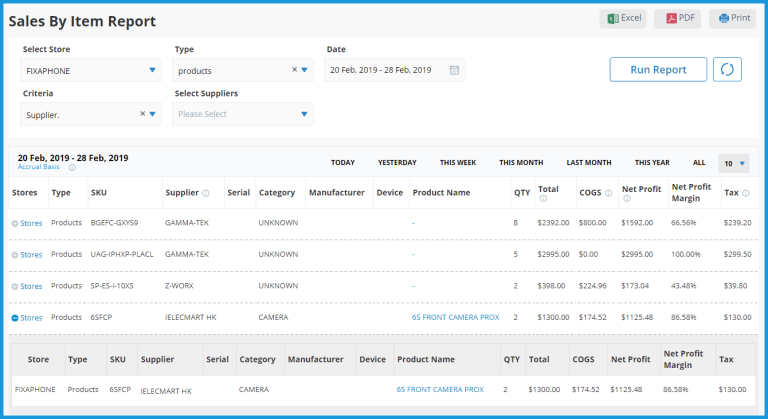
Task: Click Category column header in main table
Action: click(277, 193)
